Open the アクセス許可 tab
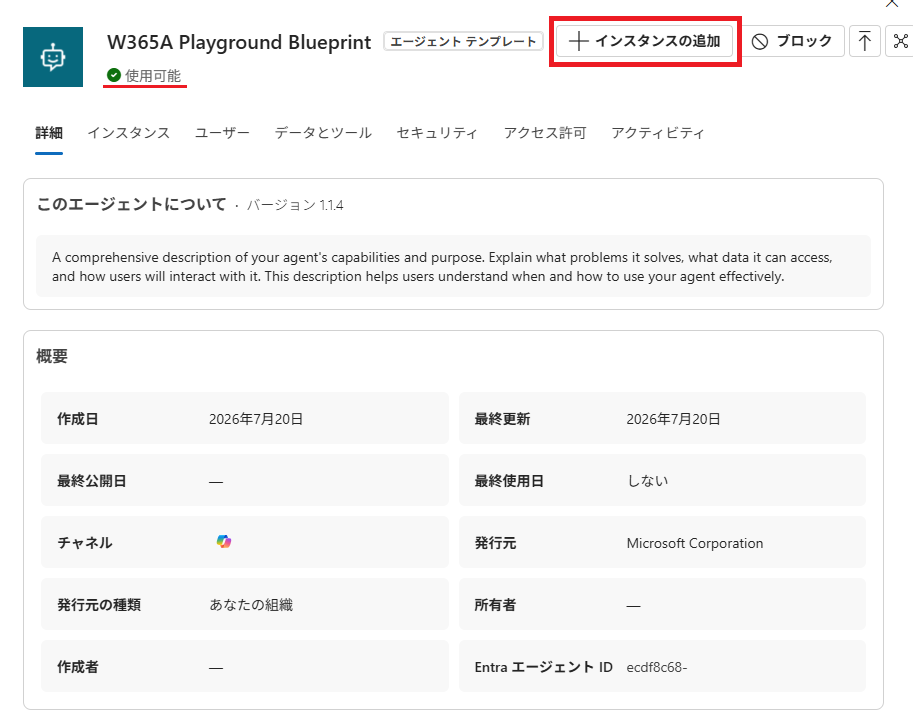The height and width of the screenshot is (712, 913). pos(545,133)
